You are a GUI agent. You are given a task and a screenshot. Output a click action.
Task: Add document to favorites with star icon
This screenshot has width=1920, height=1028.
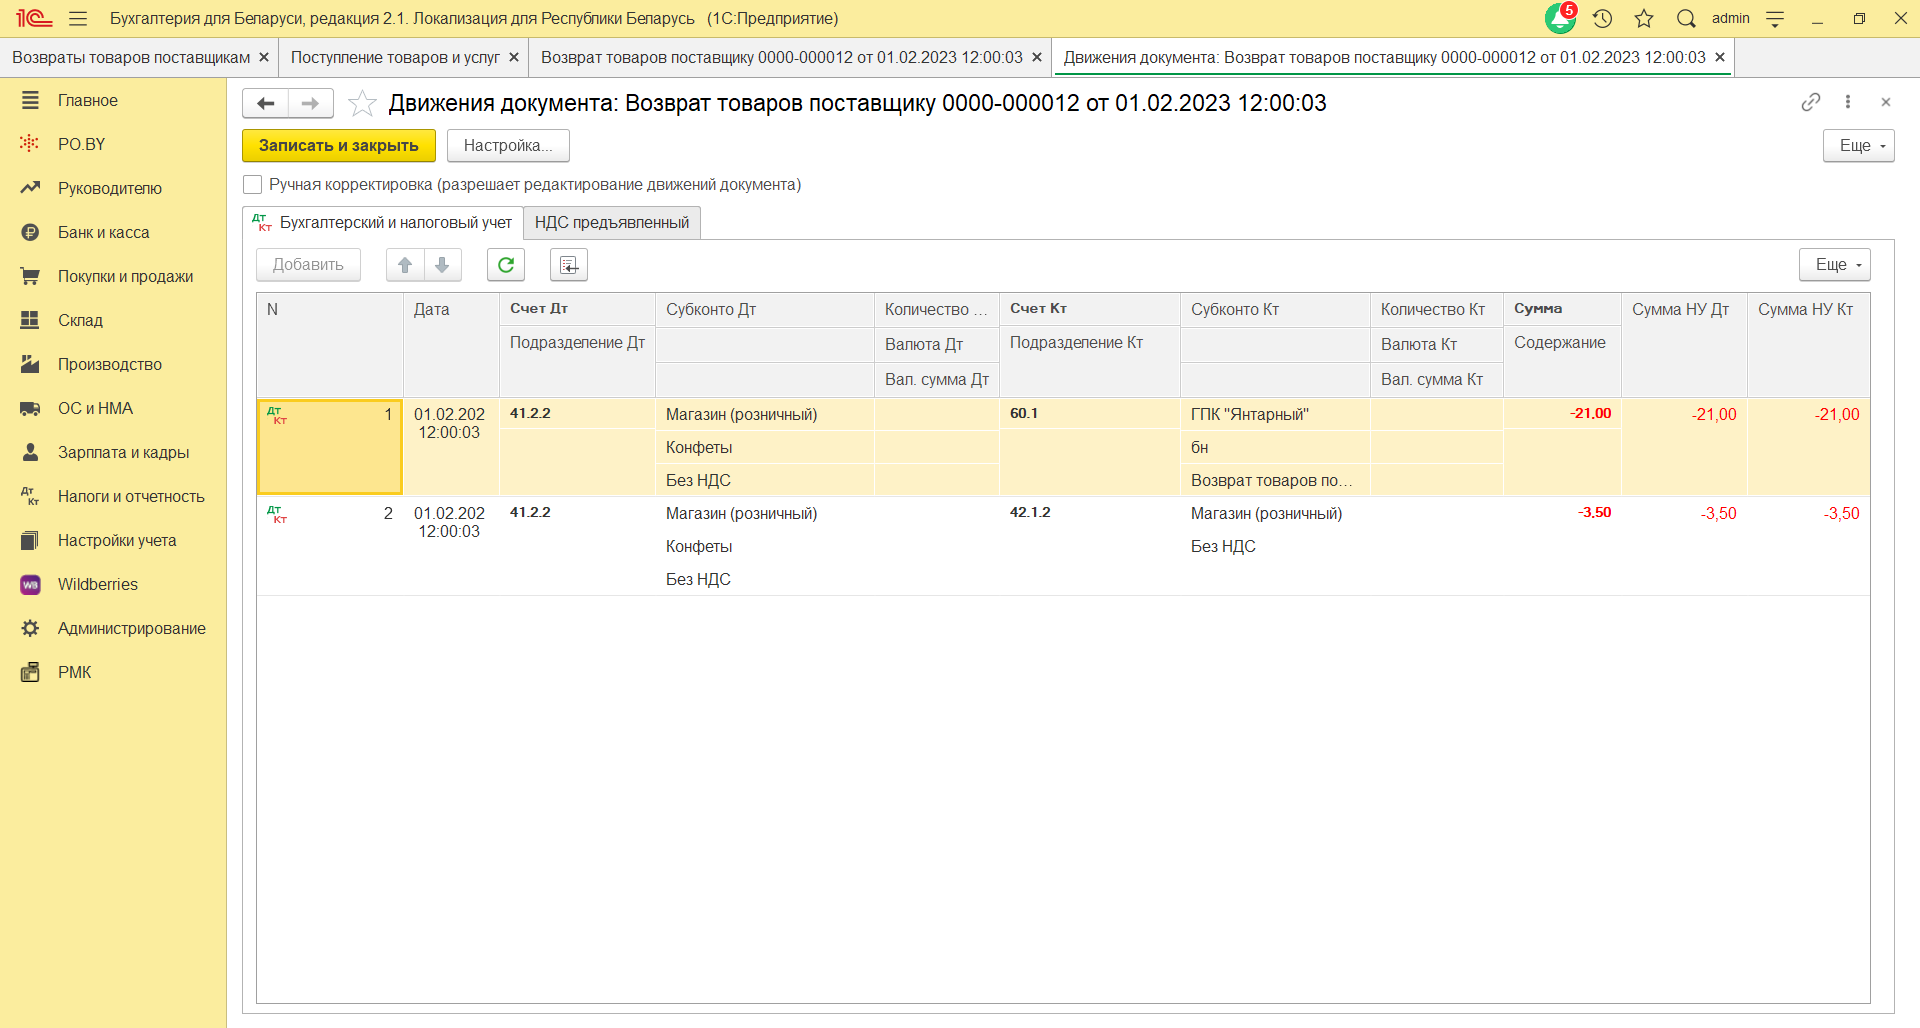pyautogui.click(x=362, y=104)
